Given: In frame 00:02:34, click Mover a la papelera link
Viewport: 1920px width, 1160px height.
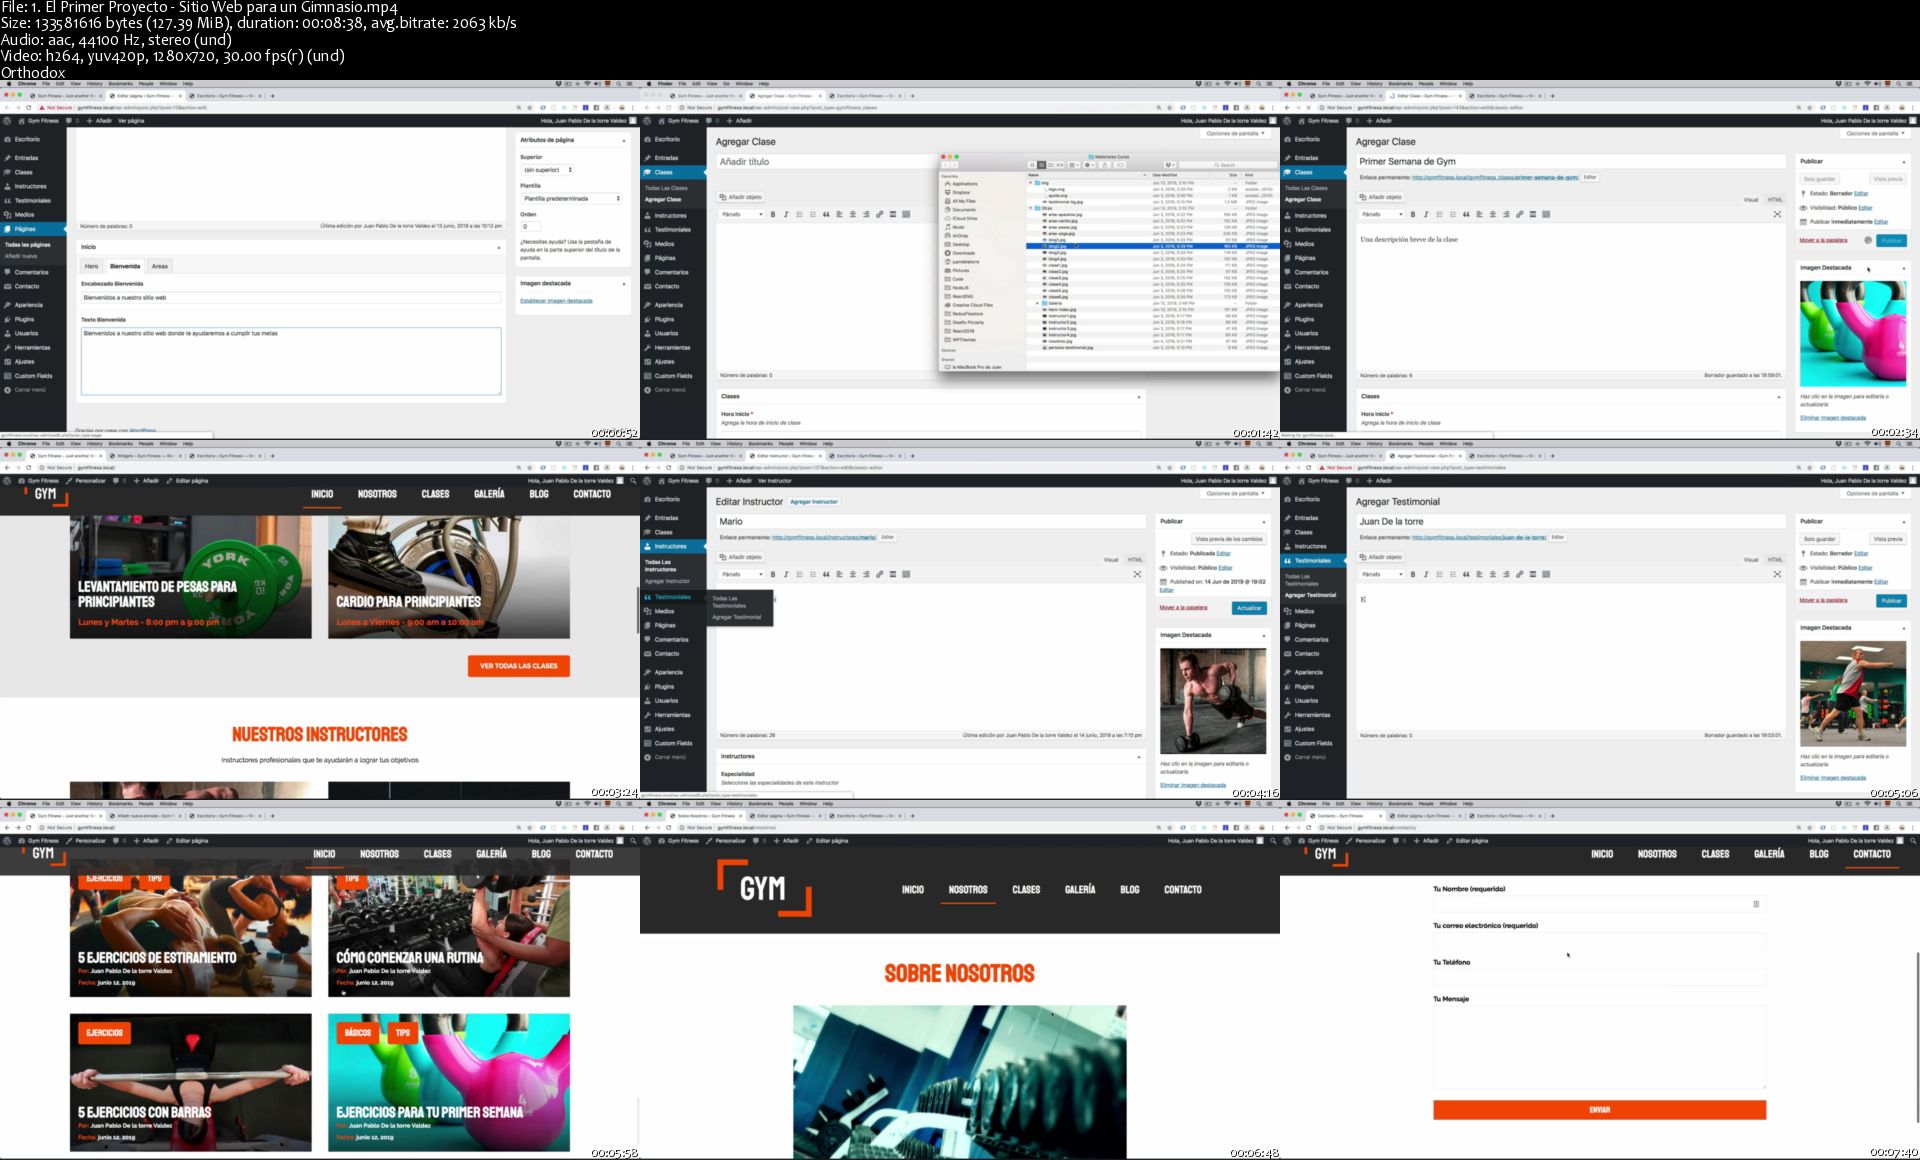Looking at the screenshot, I should click(1823, 241).
